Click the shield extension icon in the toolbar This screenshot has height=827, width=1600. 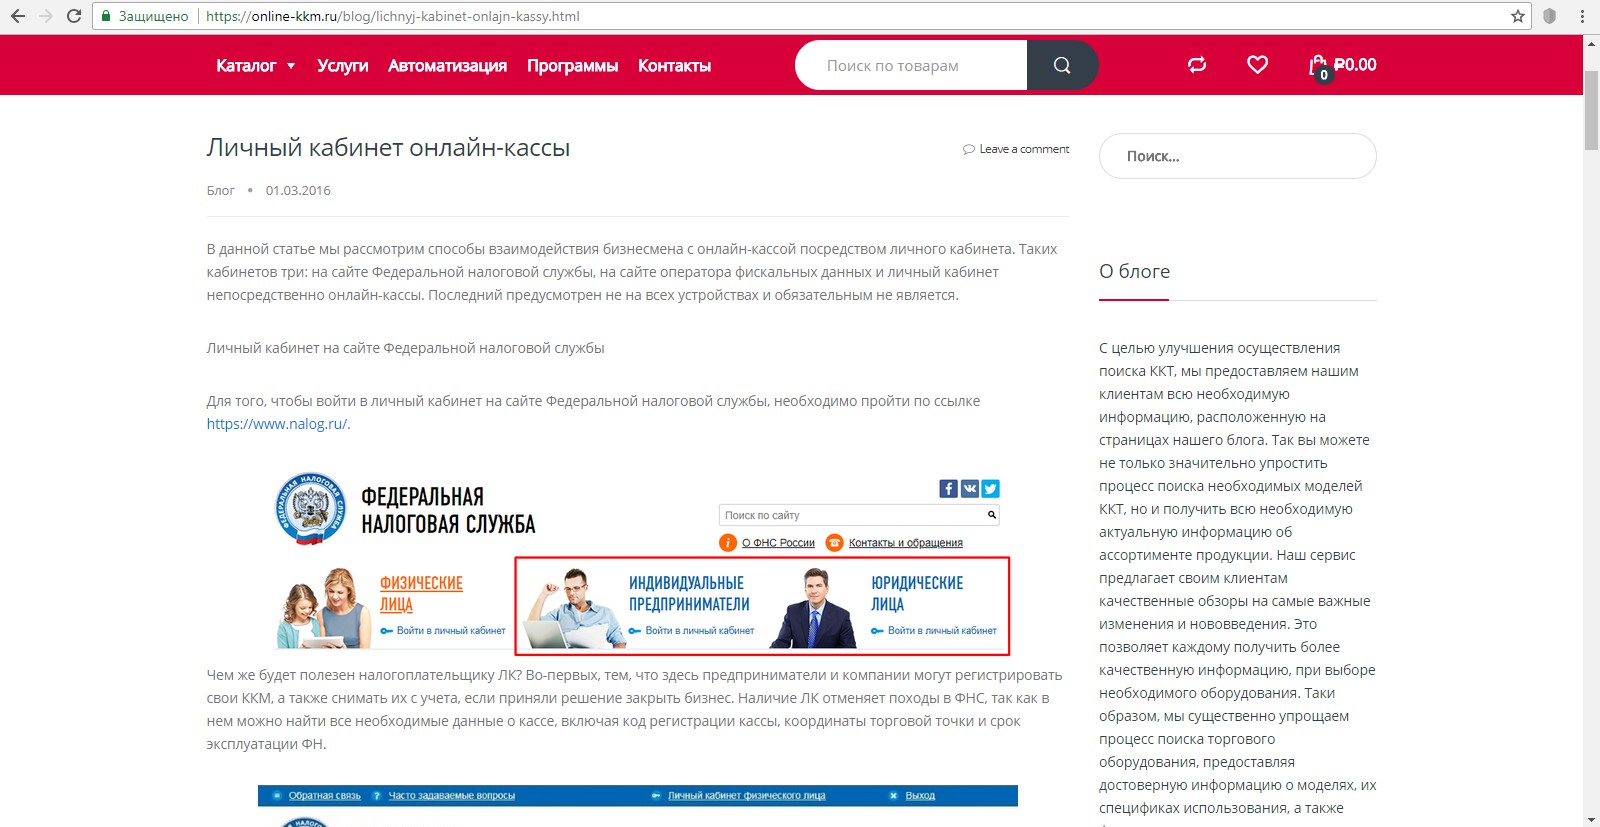pyautogui.click(x=1550, y=16)
